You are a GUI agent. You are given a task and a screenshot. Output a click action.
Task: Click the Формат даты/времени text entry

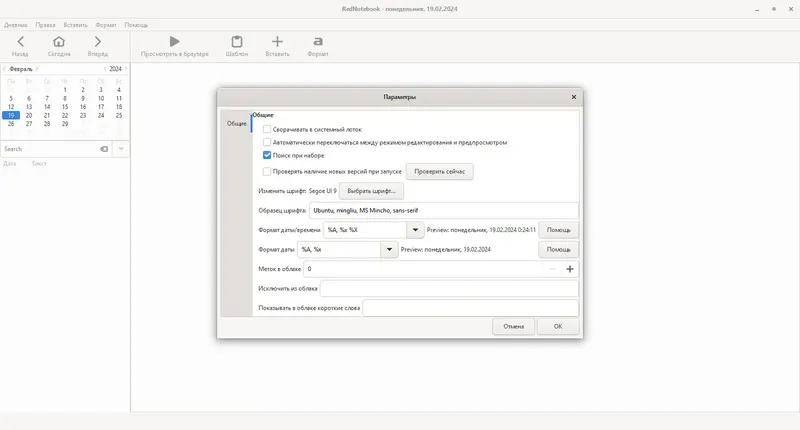[365, 230]
